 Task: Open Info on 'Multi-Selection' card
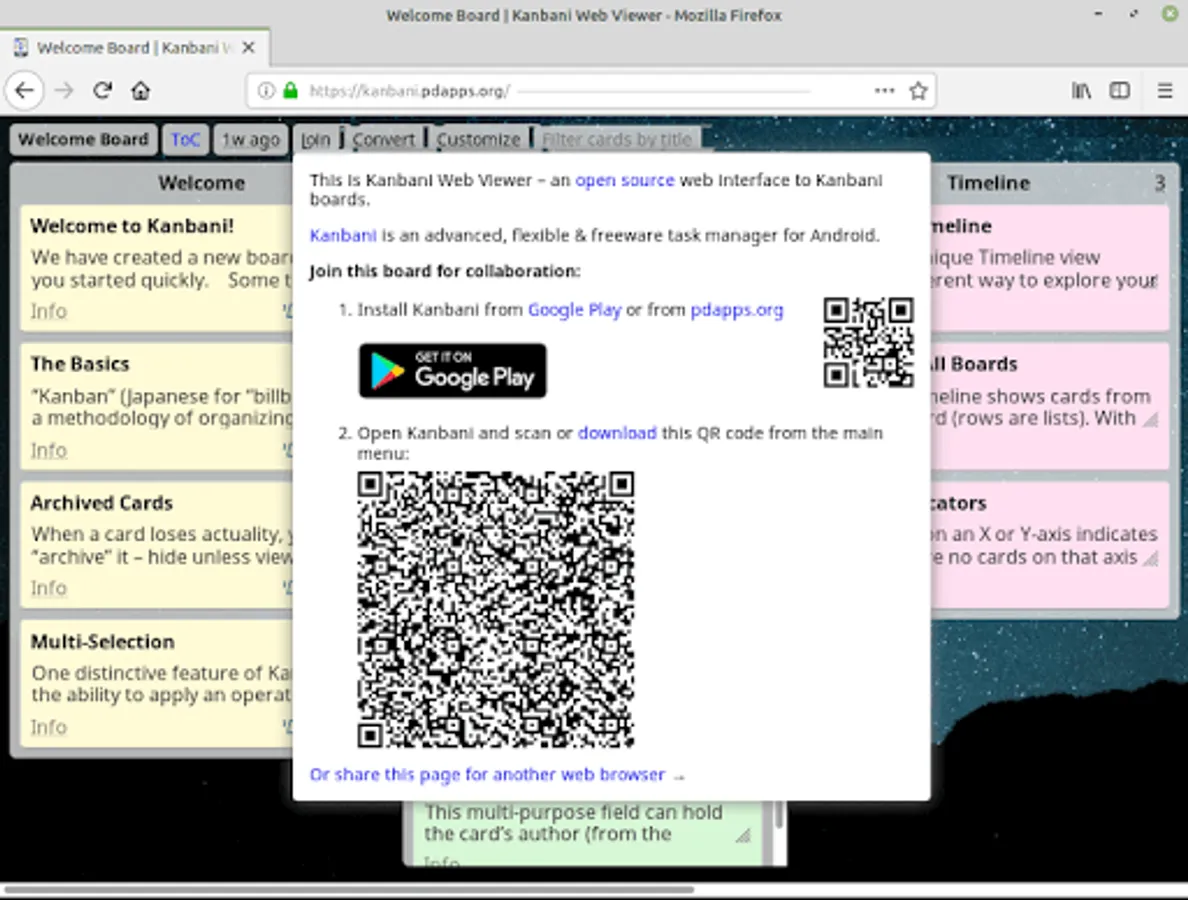pos(48,727)
